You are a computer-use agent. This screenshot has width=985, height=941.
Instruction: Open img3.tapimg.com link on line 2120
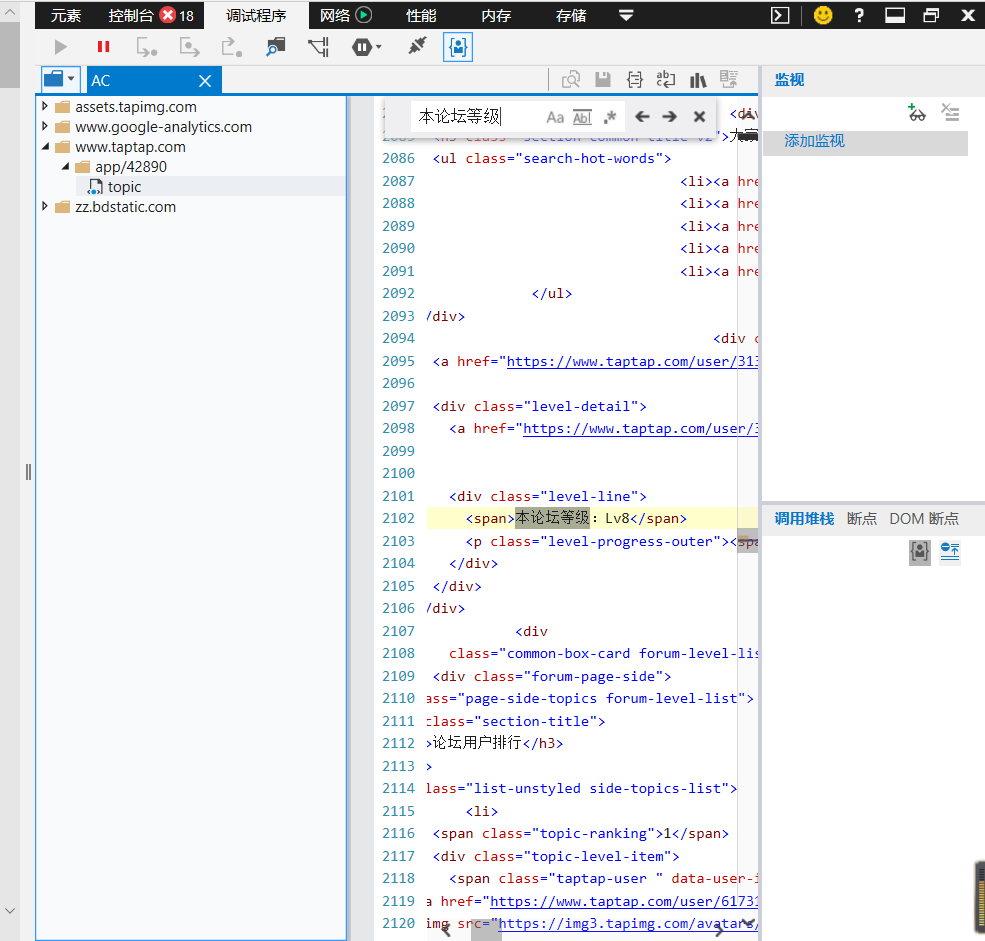point(628,923)
